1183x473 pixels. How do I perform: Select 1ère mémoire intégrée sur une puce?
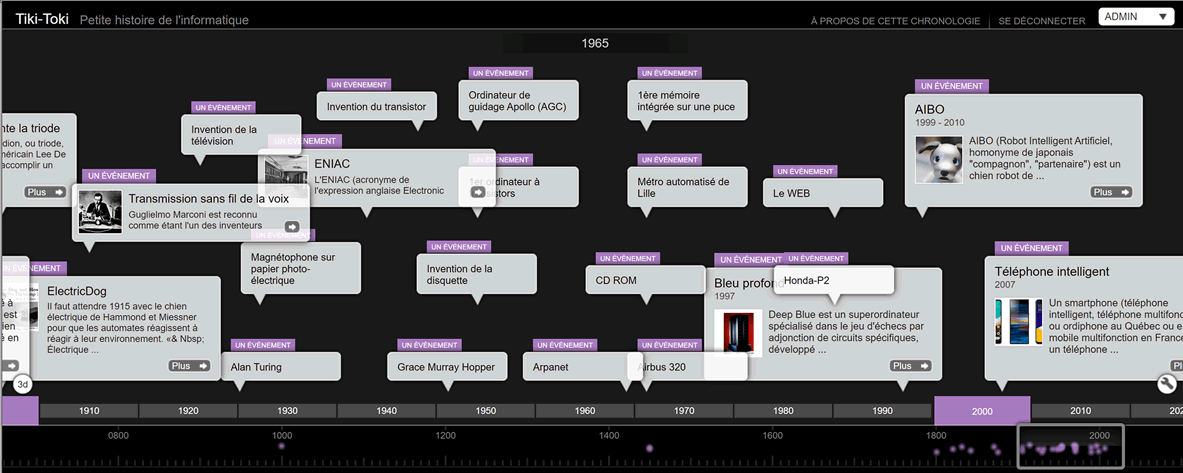687,100
